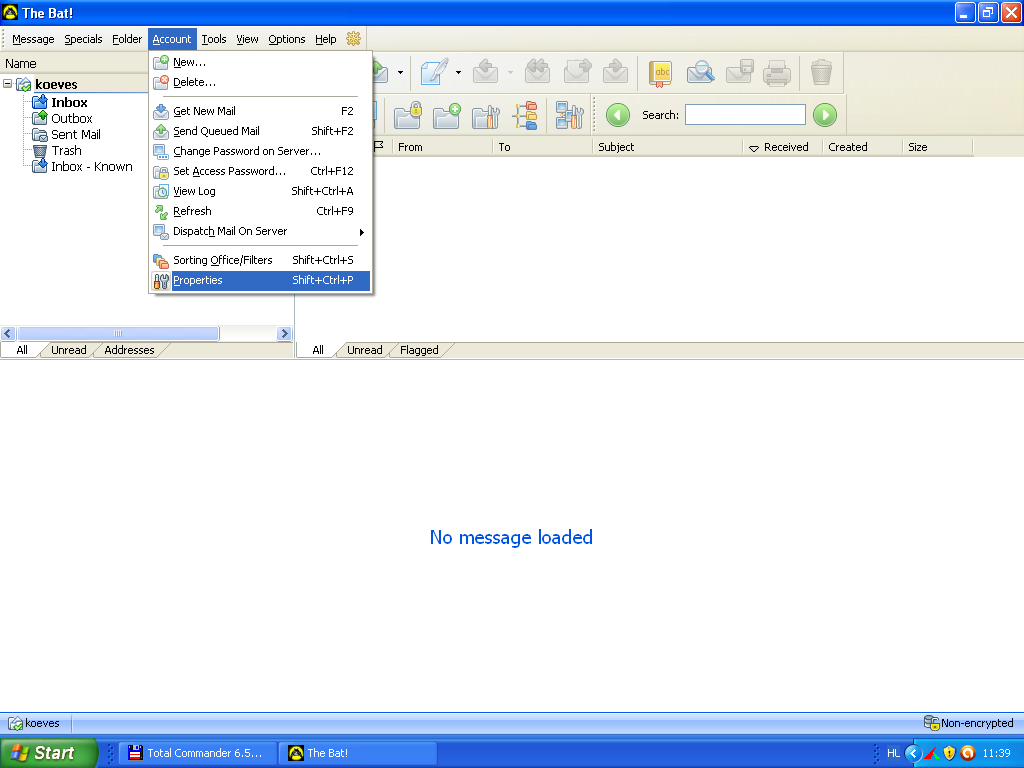Image resolution: width=1024 pixels, height=768 pixels.
Task: Open the Options menu
Action: point(287,39)
